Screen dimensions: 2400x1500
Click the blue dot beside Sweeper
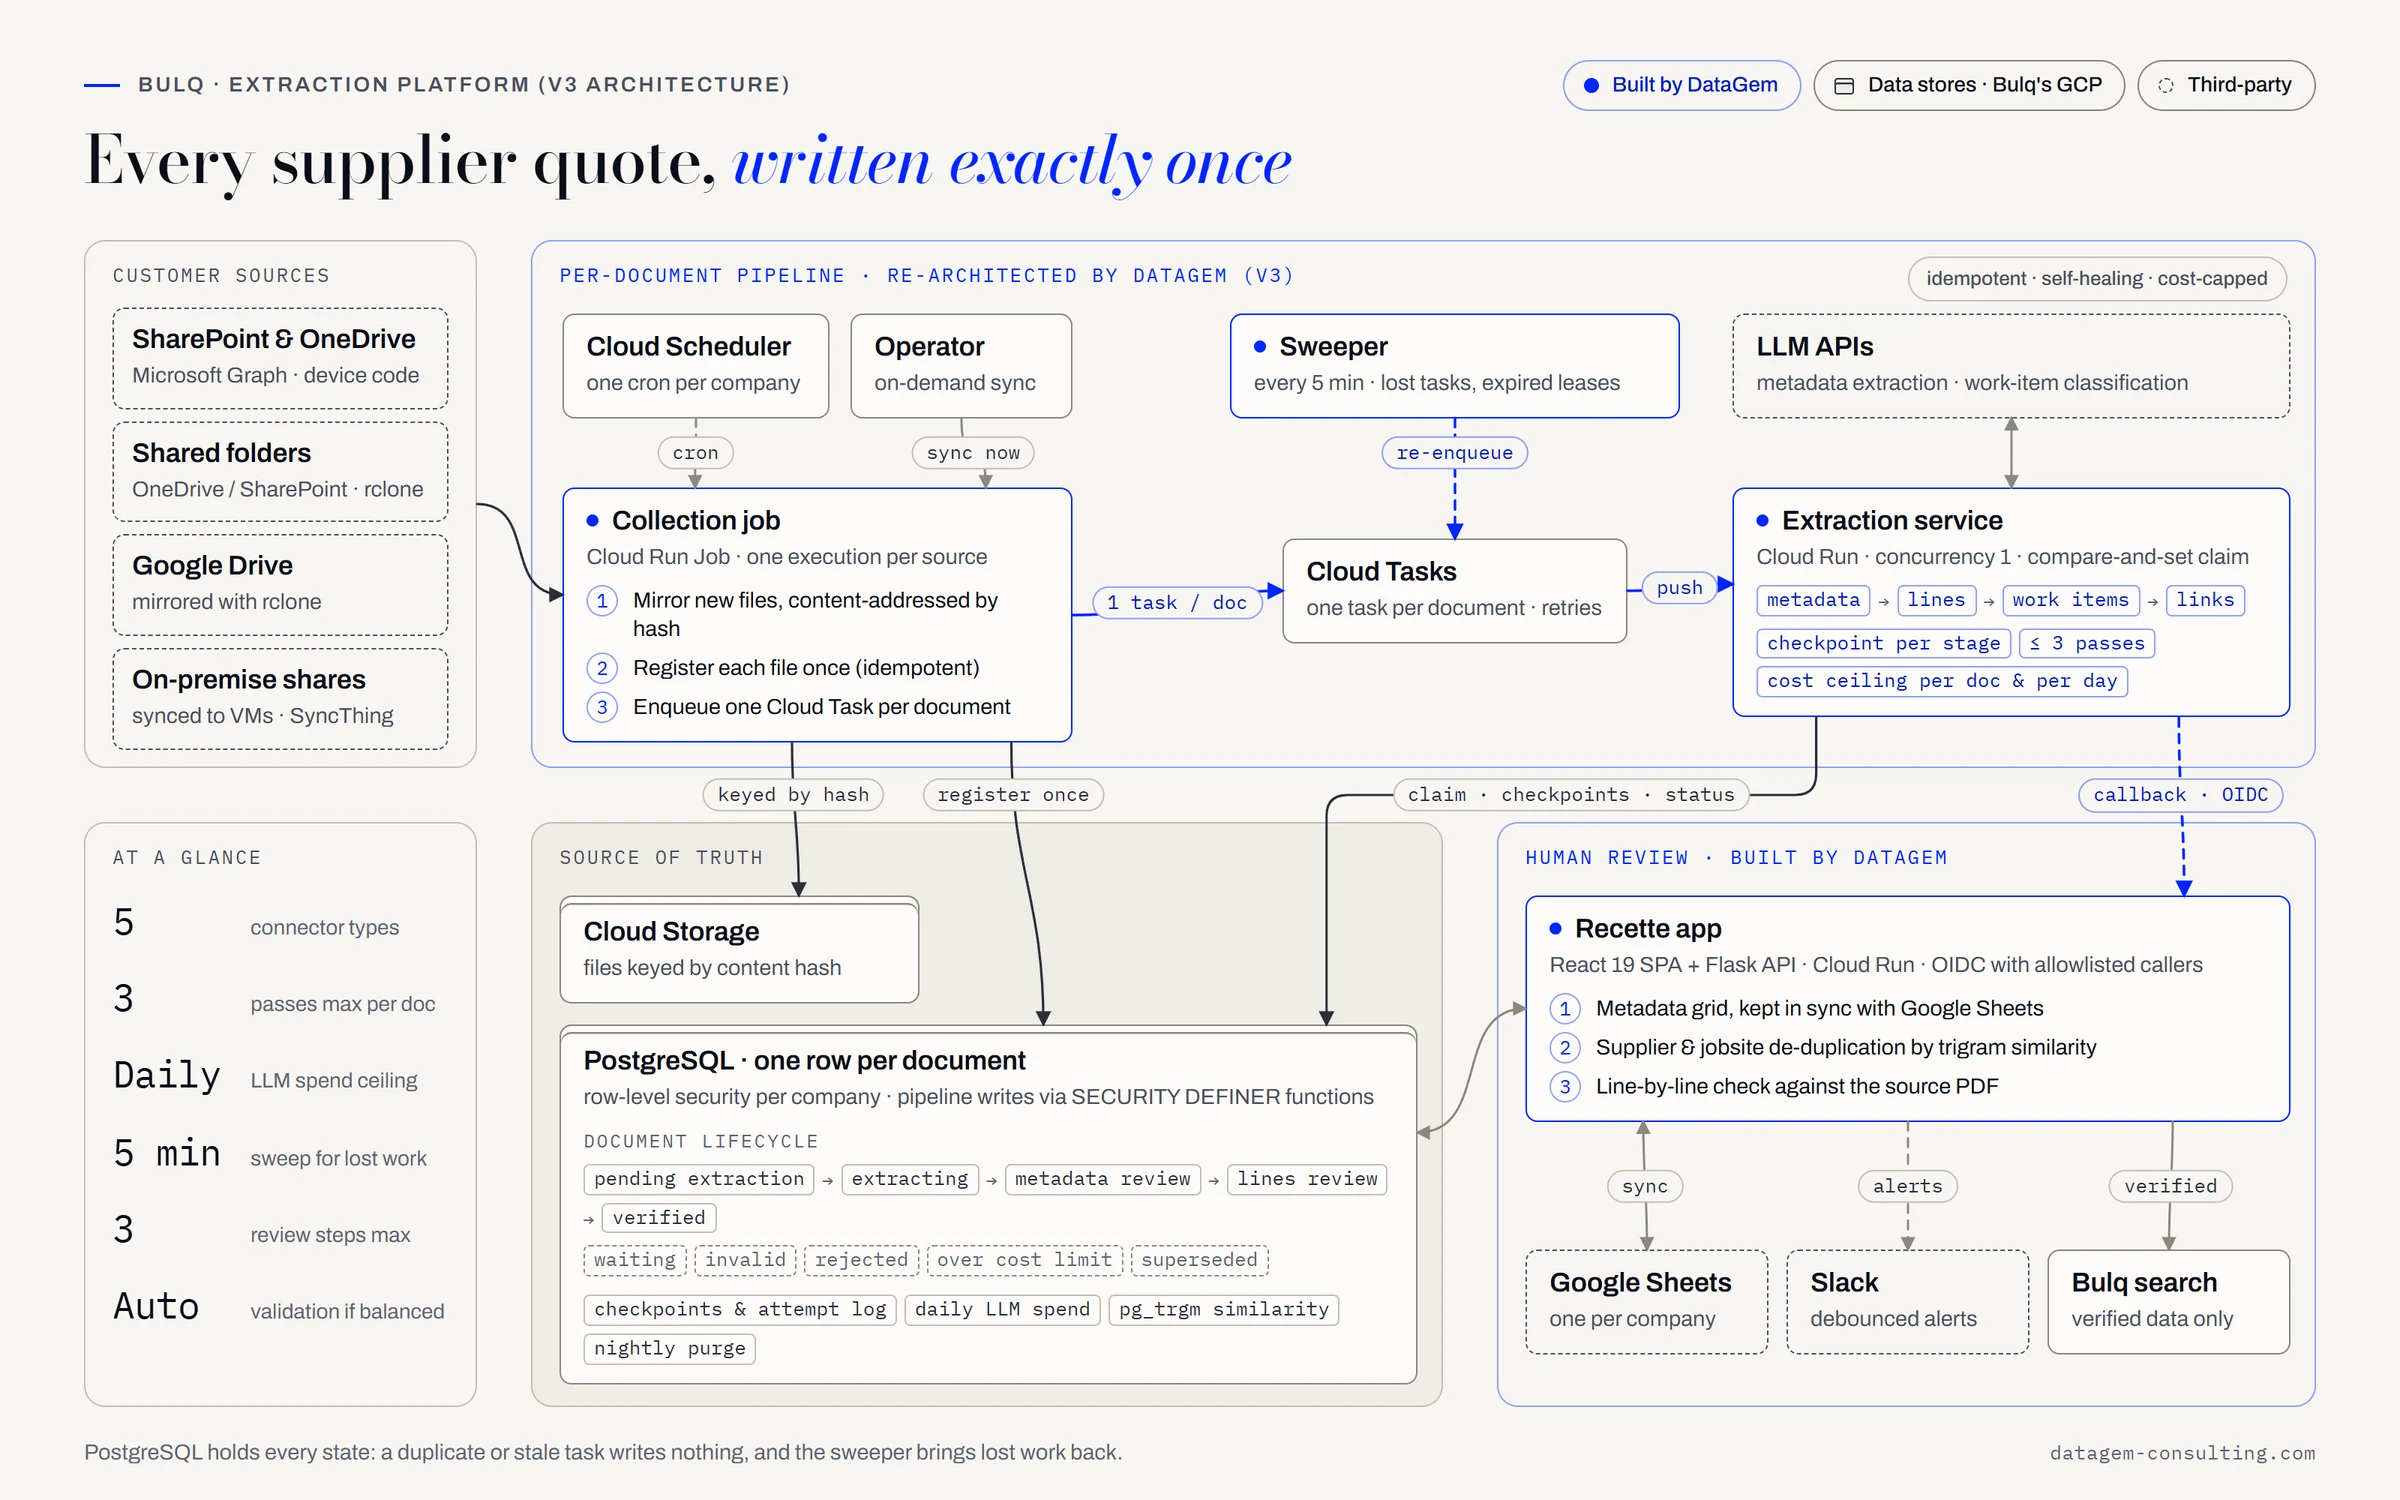click(1260, 346)
